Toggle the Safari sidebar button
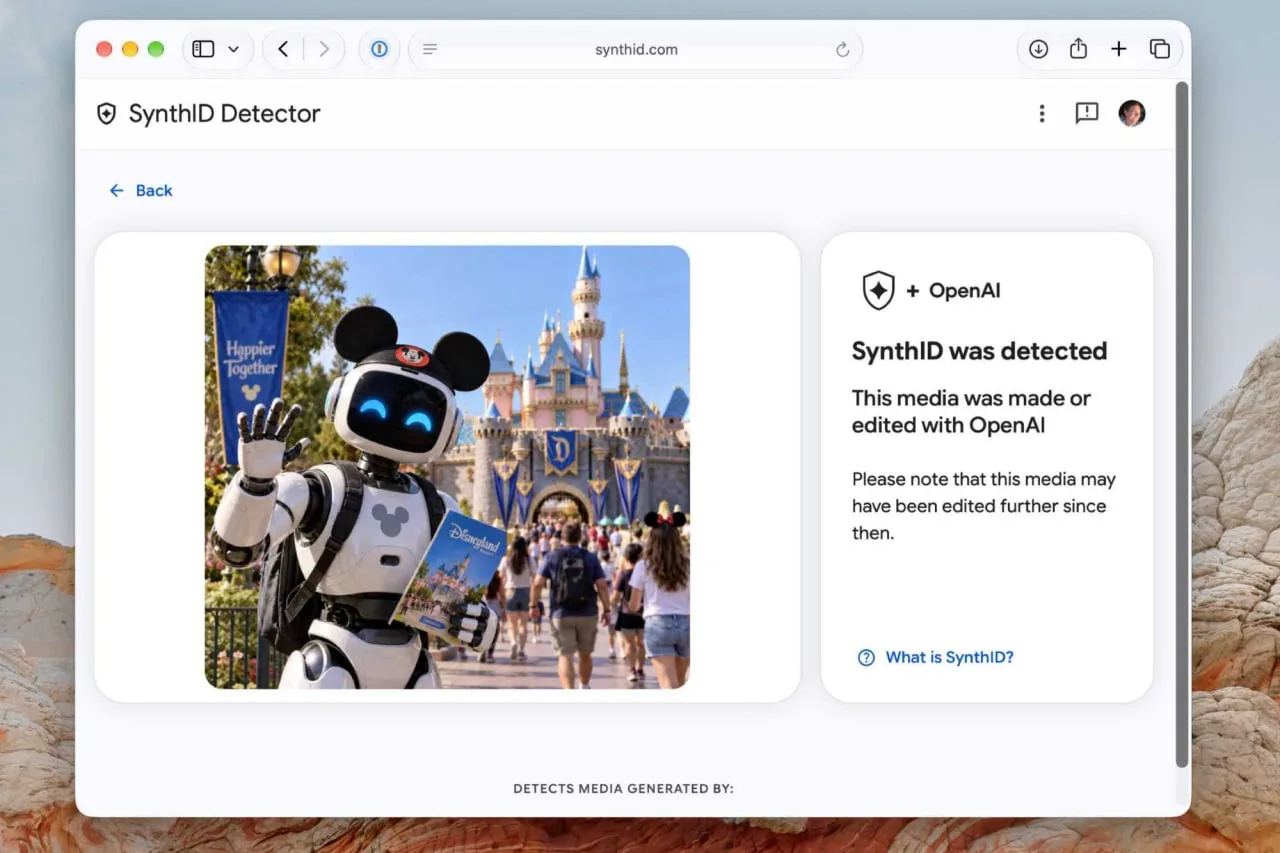 203,49
